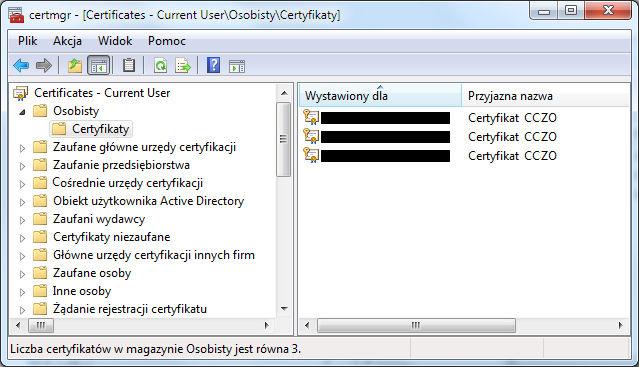This screenshot has height=367, width=639.
Task: Click tree pane horizontal scroll left arrow
Action: 18,325
